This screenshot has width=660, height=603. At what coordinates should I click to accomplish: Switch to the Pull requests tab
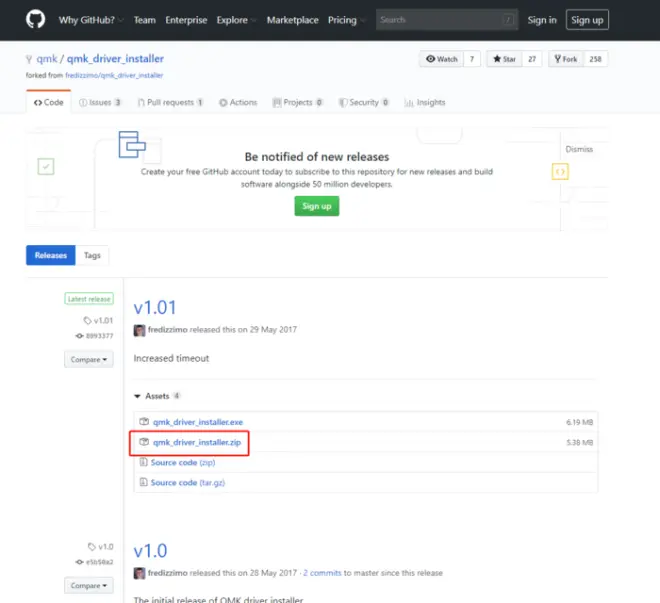click(x=170, y=102)
